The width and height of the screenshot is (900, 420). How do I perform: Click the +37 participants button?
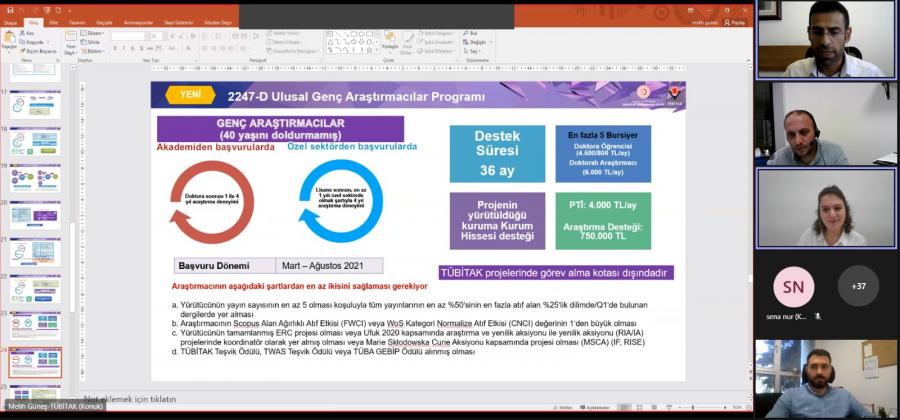858,286
